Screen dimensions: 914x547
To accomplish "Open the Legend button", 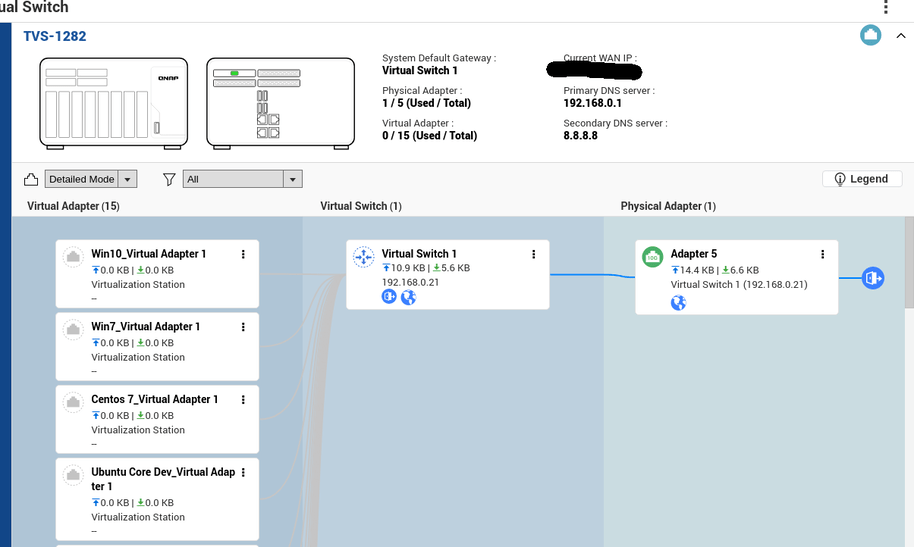I will click(x=862, y=179).
